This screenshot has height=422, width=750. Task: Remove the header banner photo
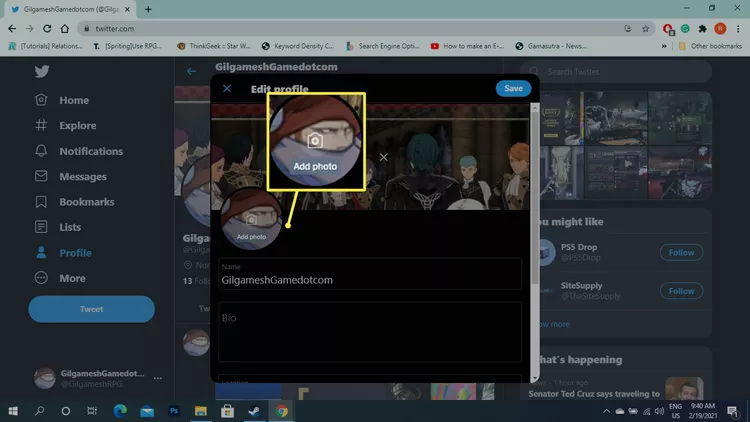[x=384, y=157]
